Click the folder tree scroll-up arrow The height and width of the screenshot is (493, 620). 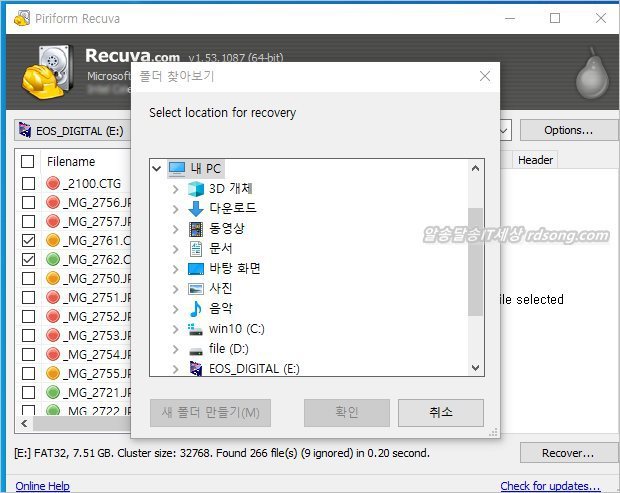476,168
